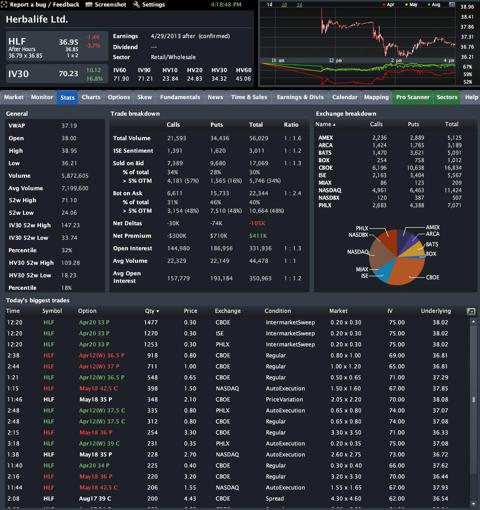Select the 2d chart range

(x=284, y=5)
